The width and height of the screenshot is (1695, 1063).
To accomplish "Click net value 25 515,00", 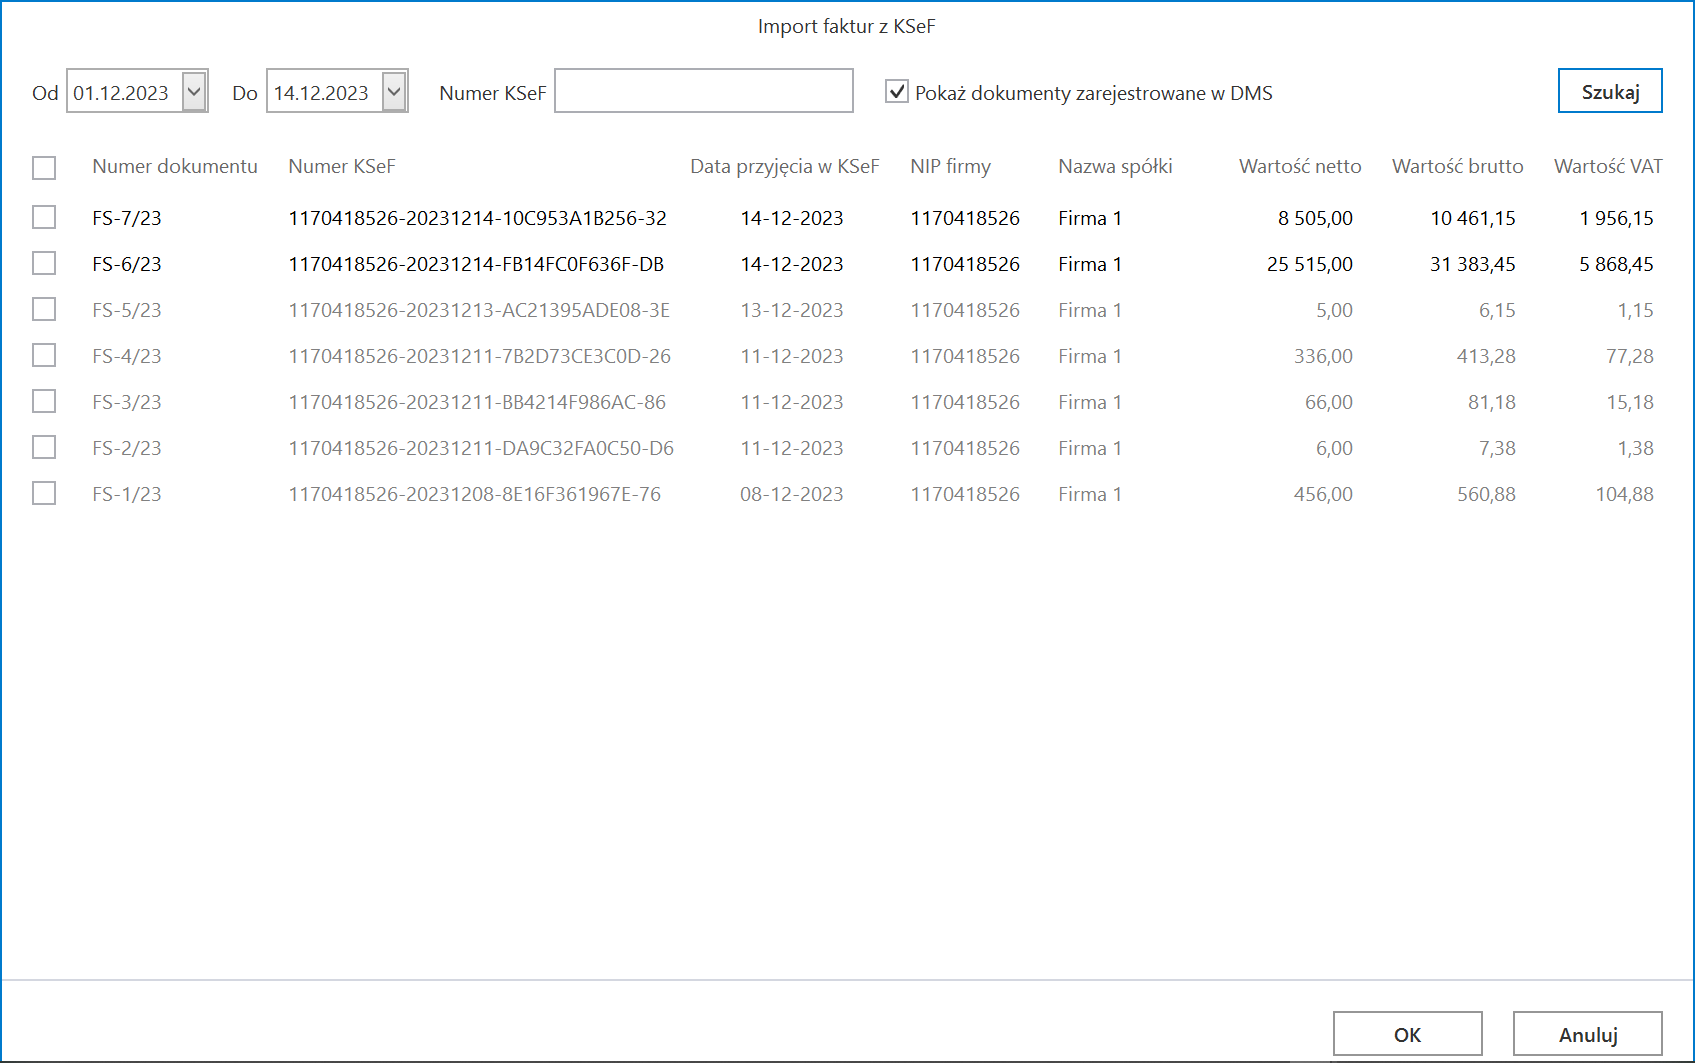I will tap(1310, 264).
